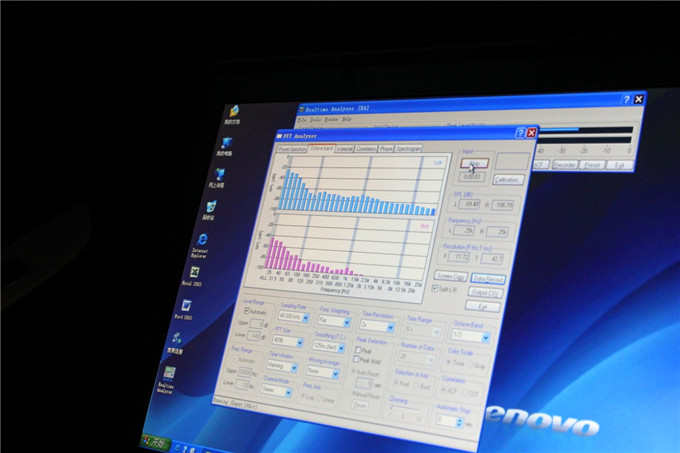Open the Word 2003 desktop shortcut
This screenshot has width=680, height=453.
pos(185,310)
